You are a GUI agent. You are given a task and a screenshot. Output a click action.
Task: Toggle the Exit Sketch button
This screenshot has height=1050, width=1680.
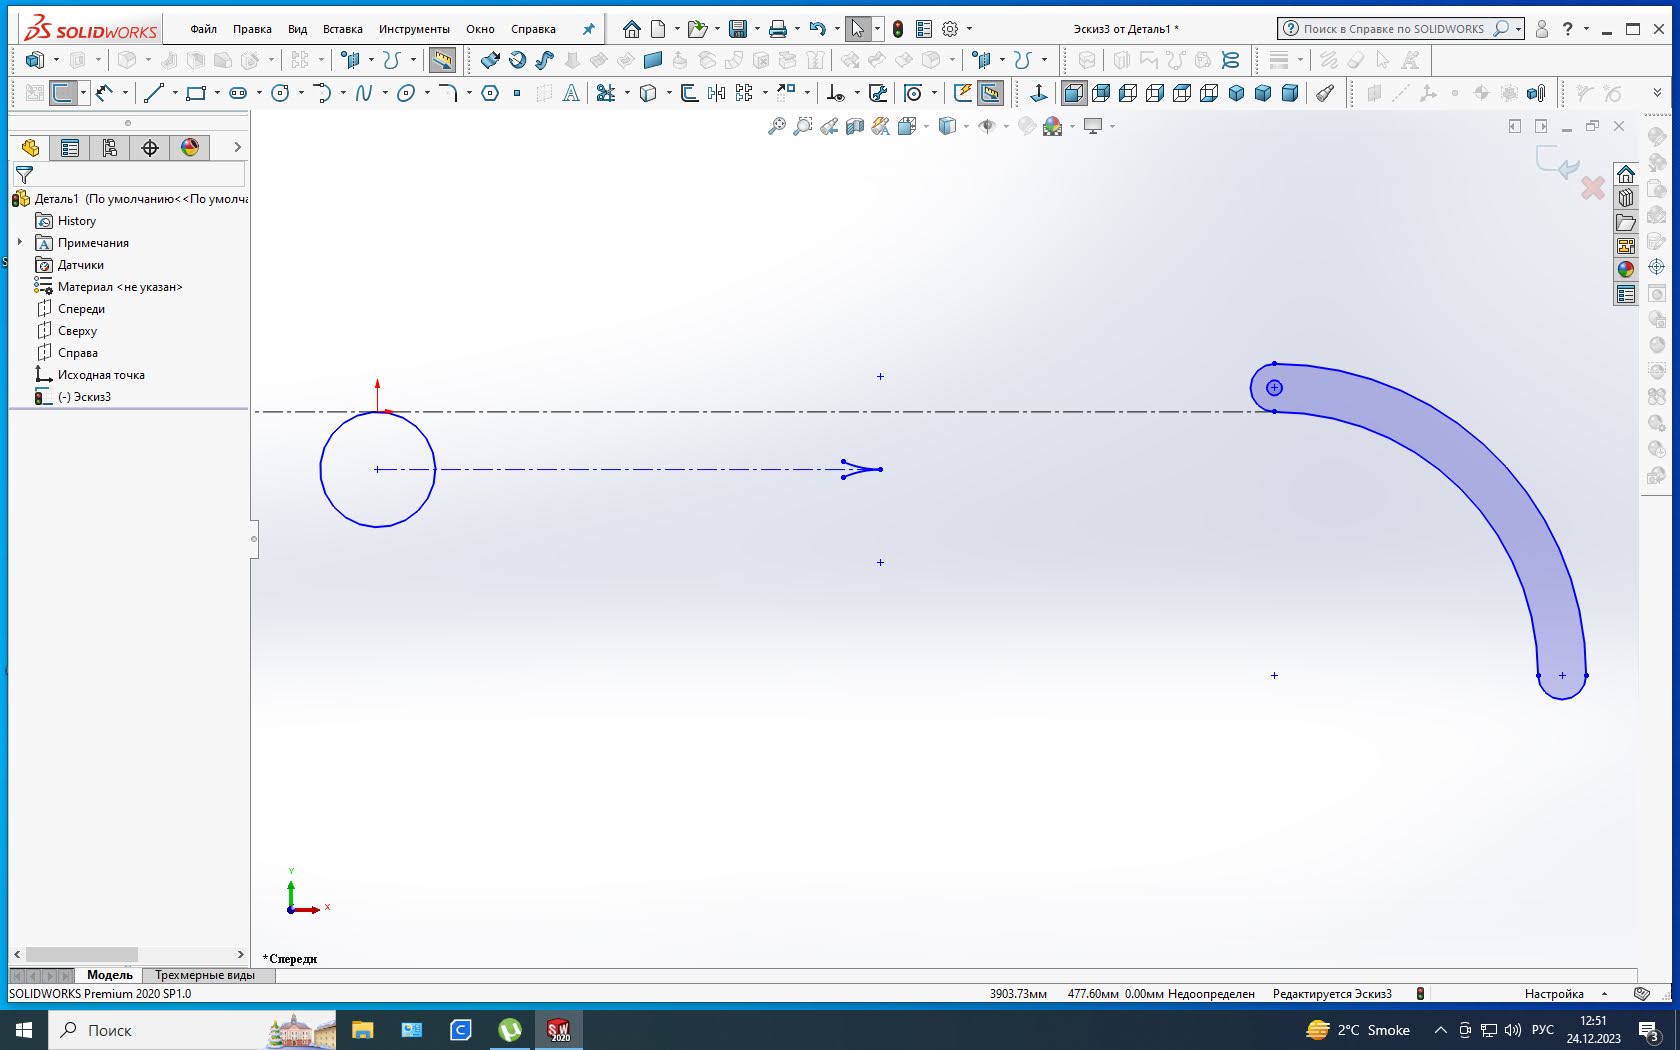click(63, 93)
